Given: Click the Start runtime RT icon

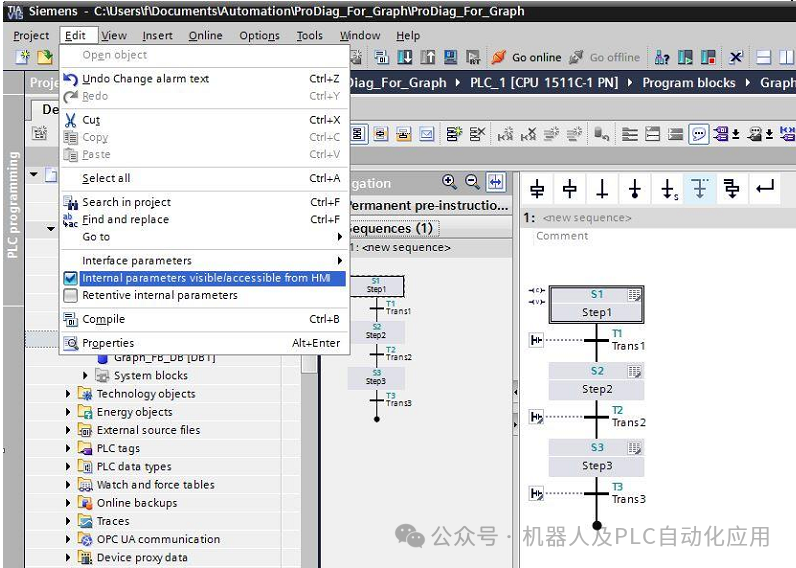Looking at the screenshot, I should click(473, 57).
